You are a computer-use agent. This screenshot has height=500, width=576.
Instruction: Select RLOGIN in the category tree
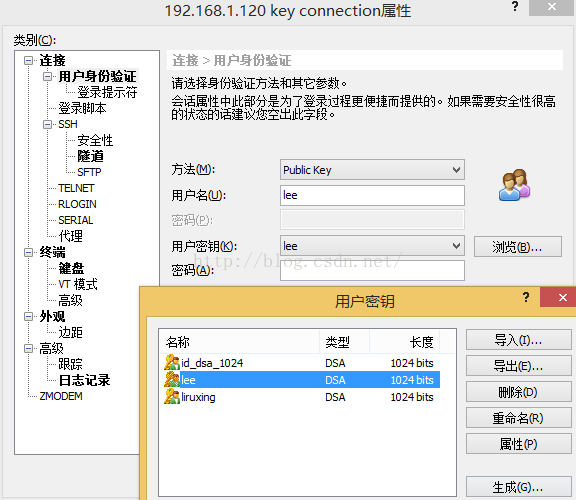tap(78, 204)
